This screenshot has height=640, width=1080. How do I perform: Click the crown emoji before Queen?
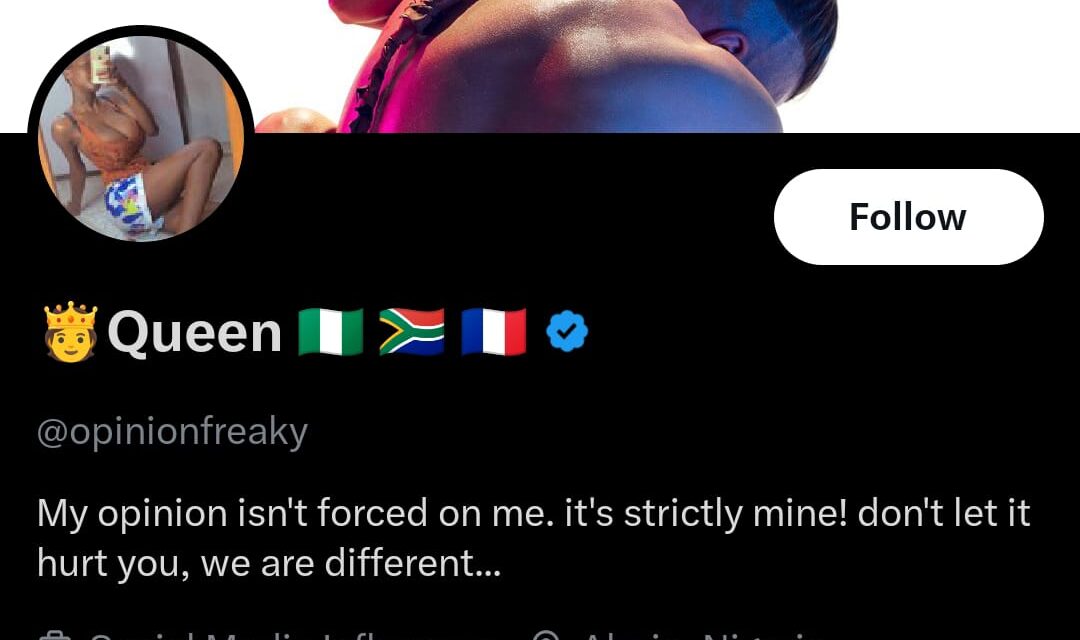70,331
